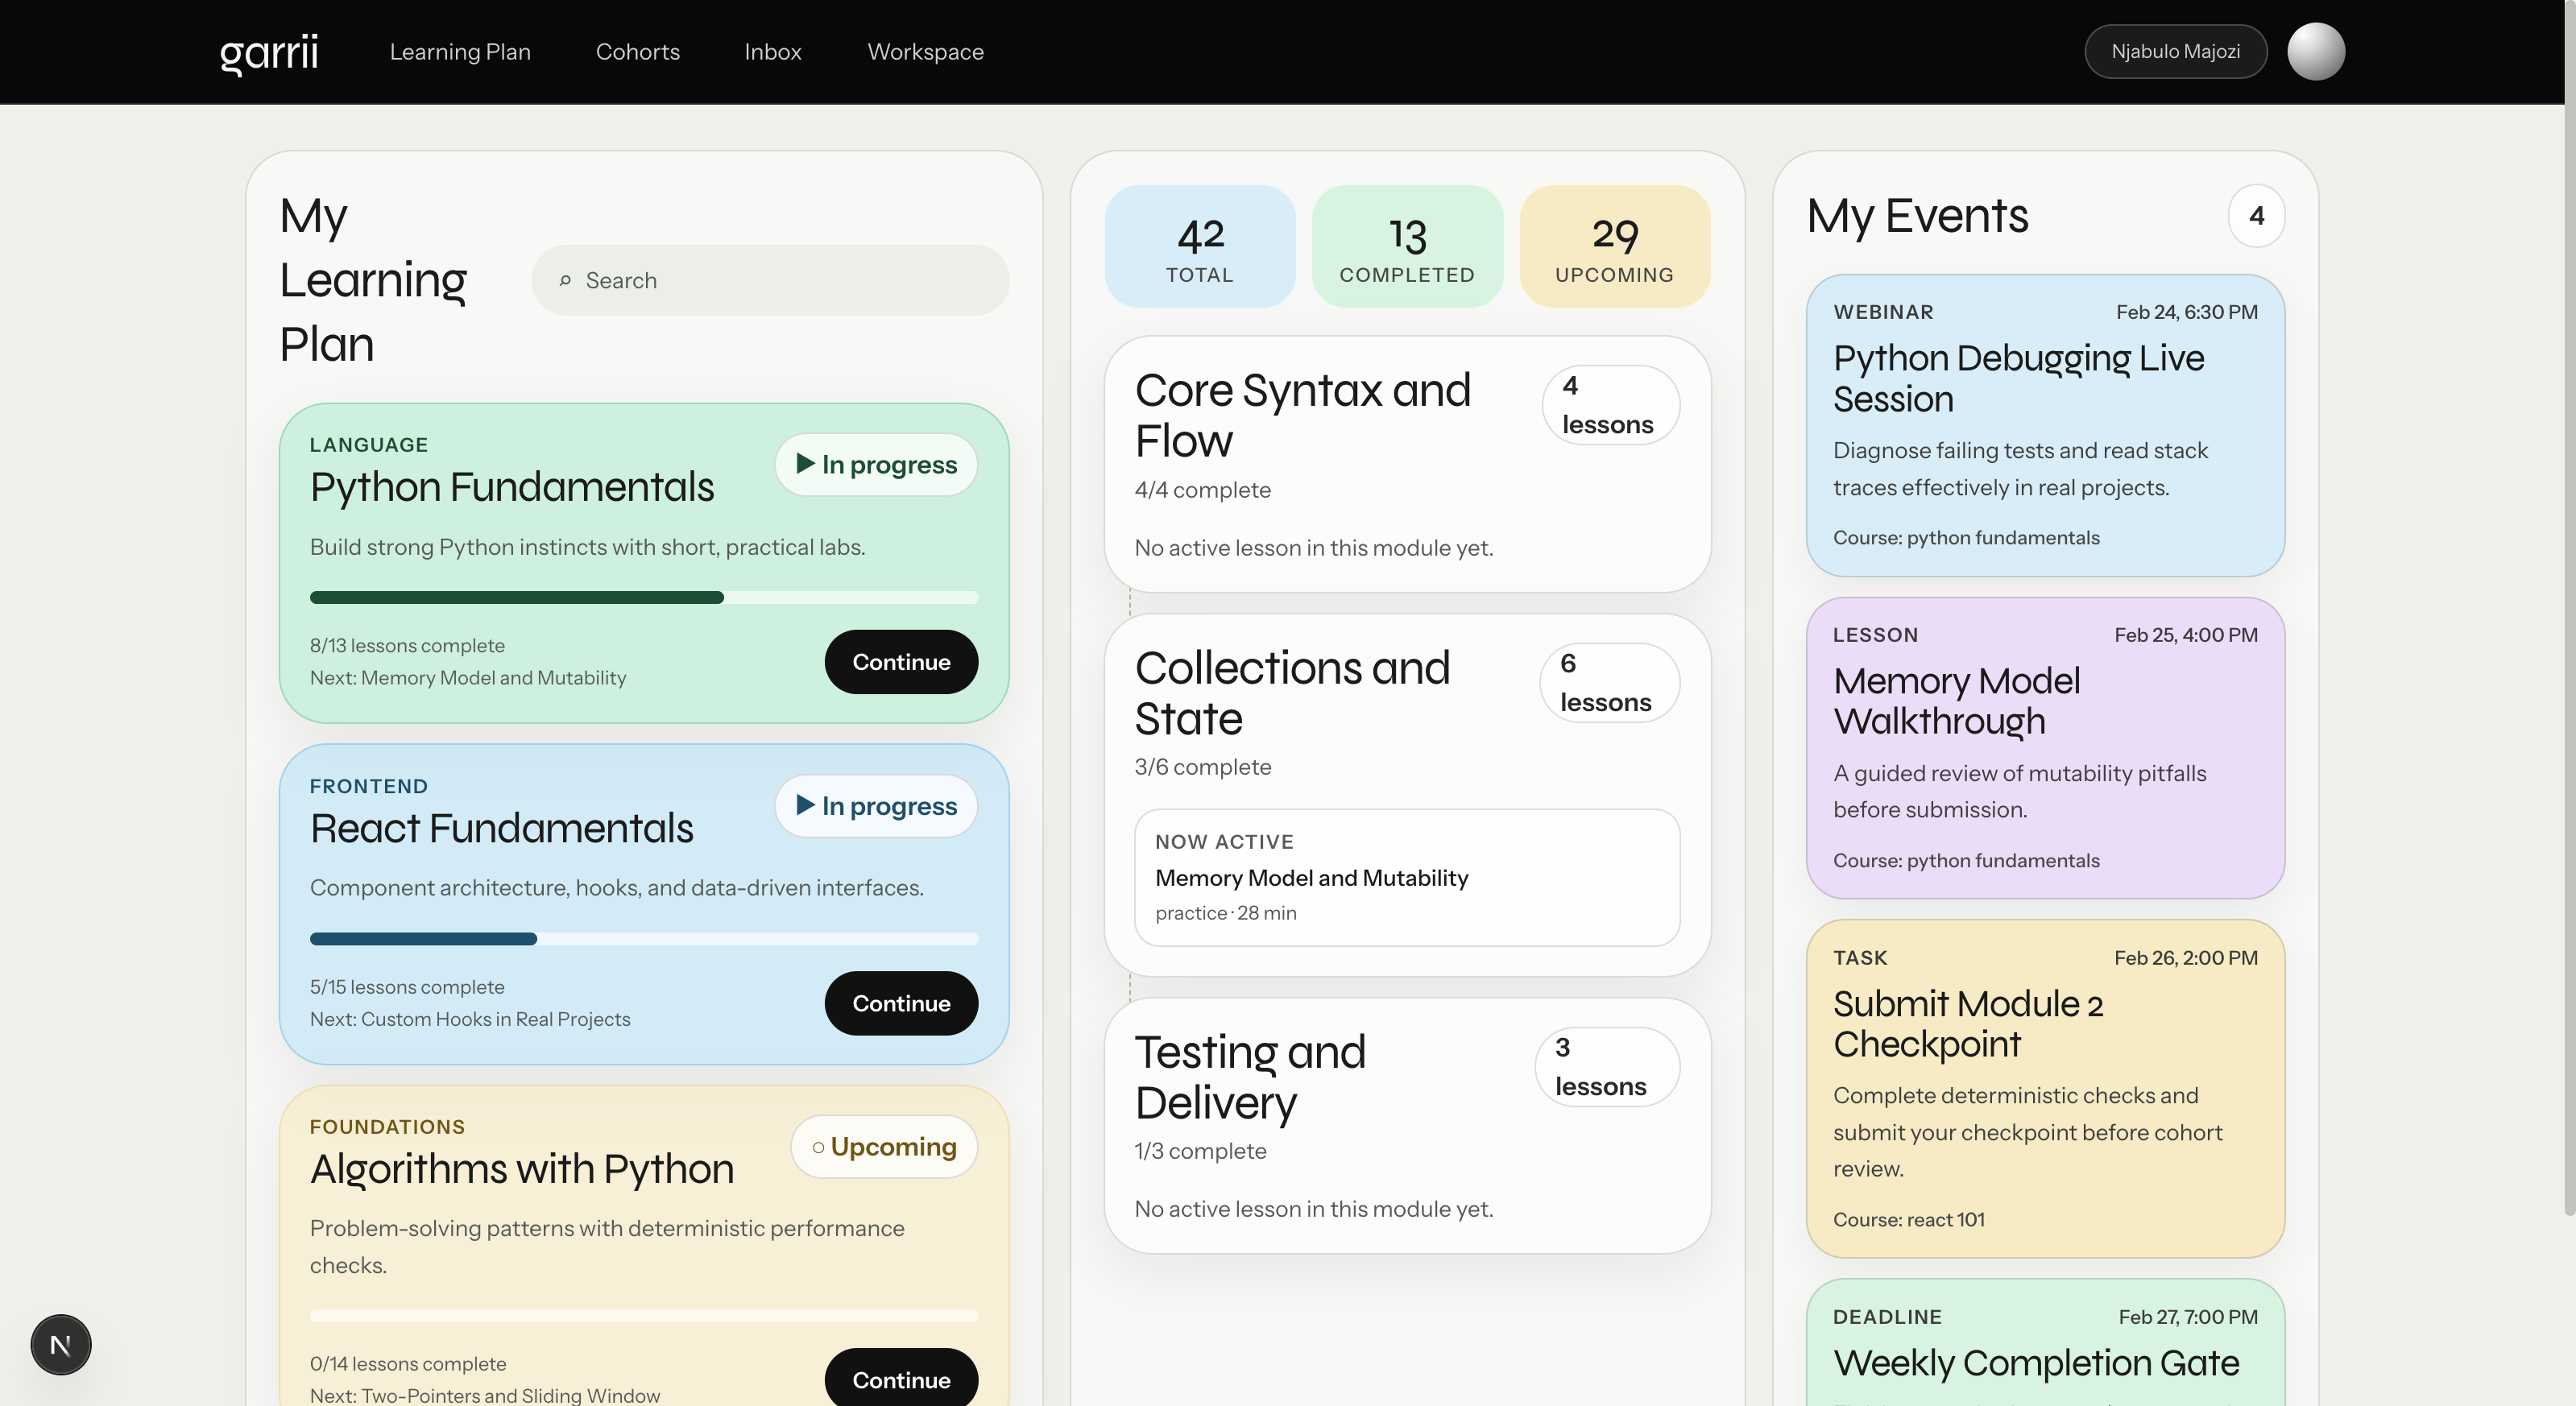The height and width of the screenshot is (1406, 2576).
Task: Switch to the Workspace section
Action: [x=925, y=51]
